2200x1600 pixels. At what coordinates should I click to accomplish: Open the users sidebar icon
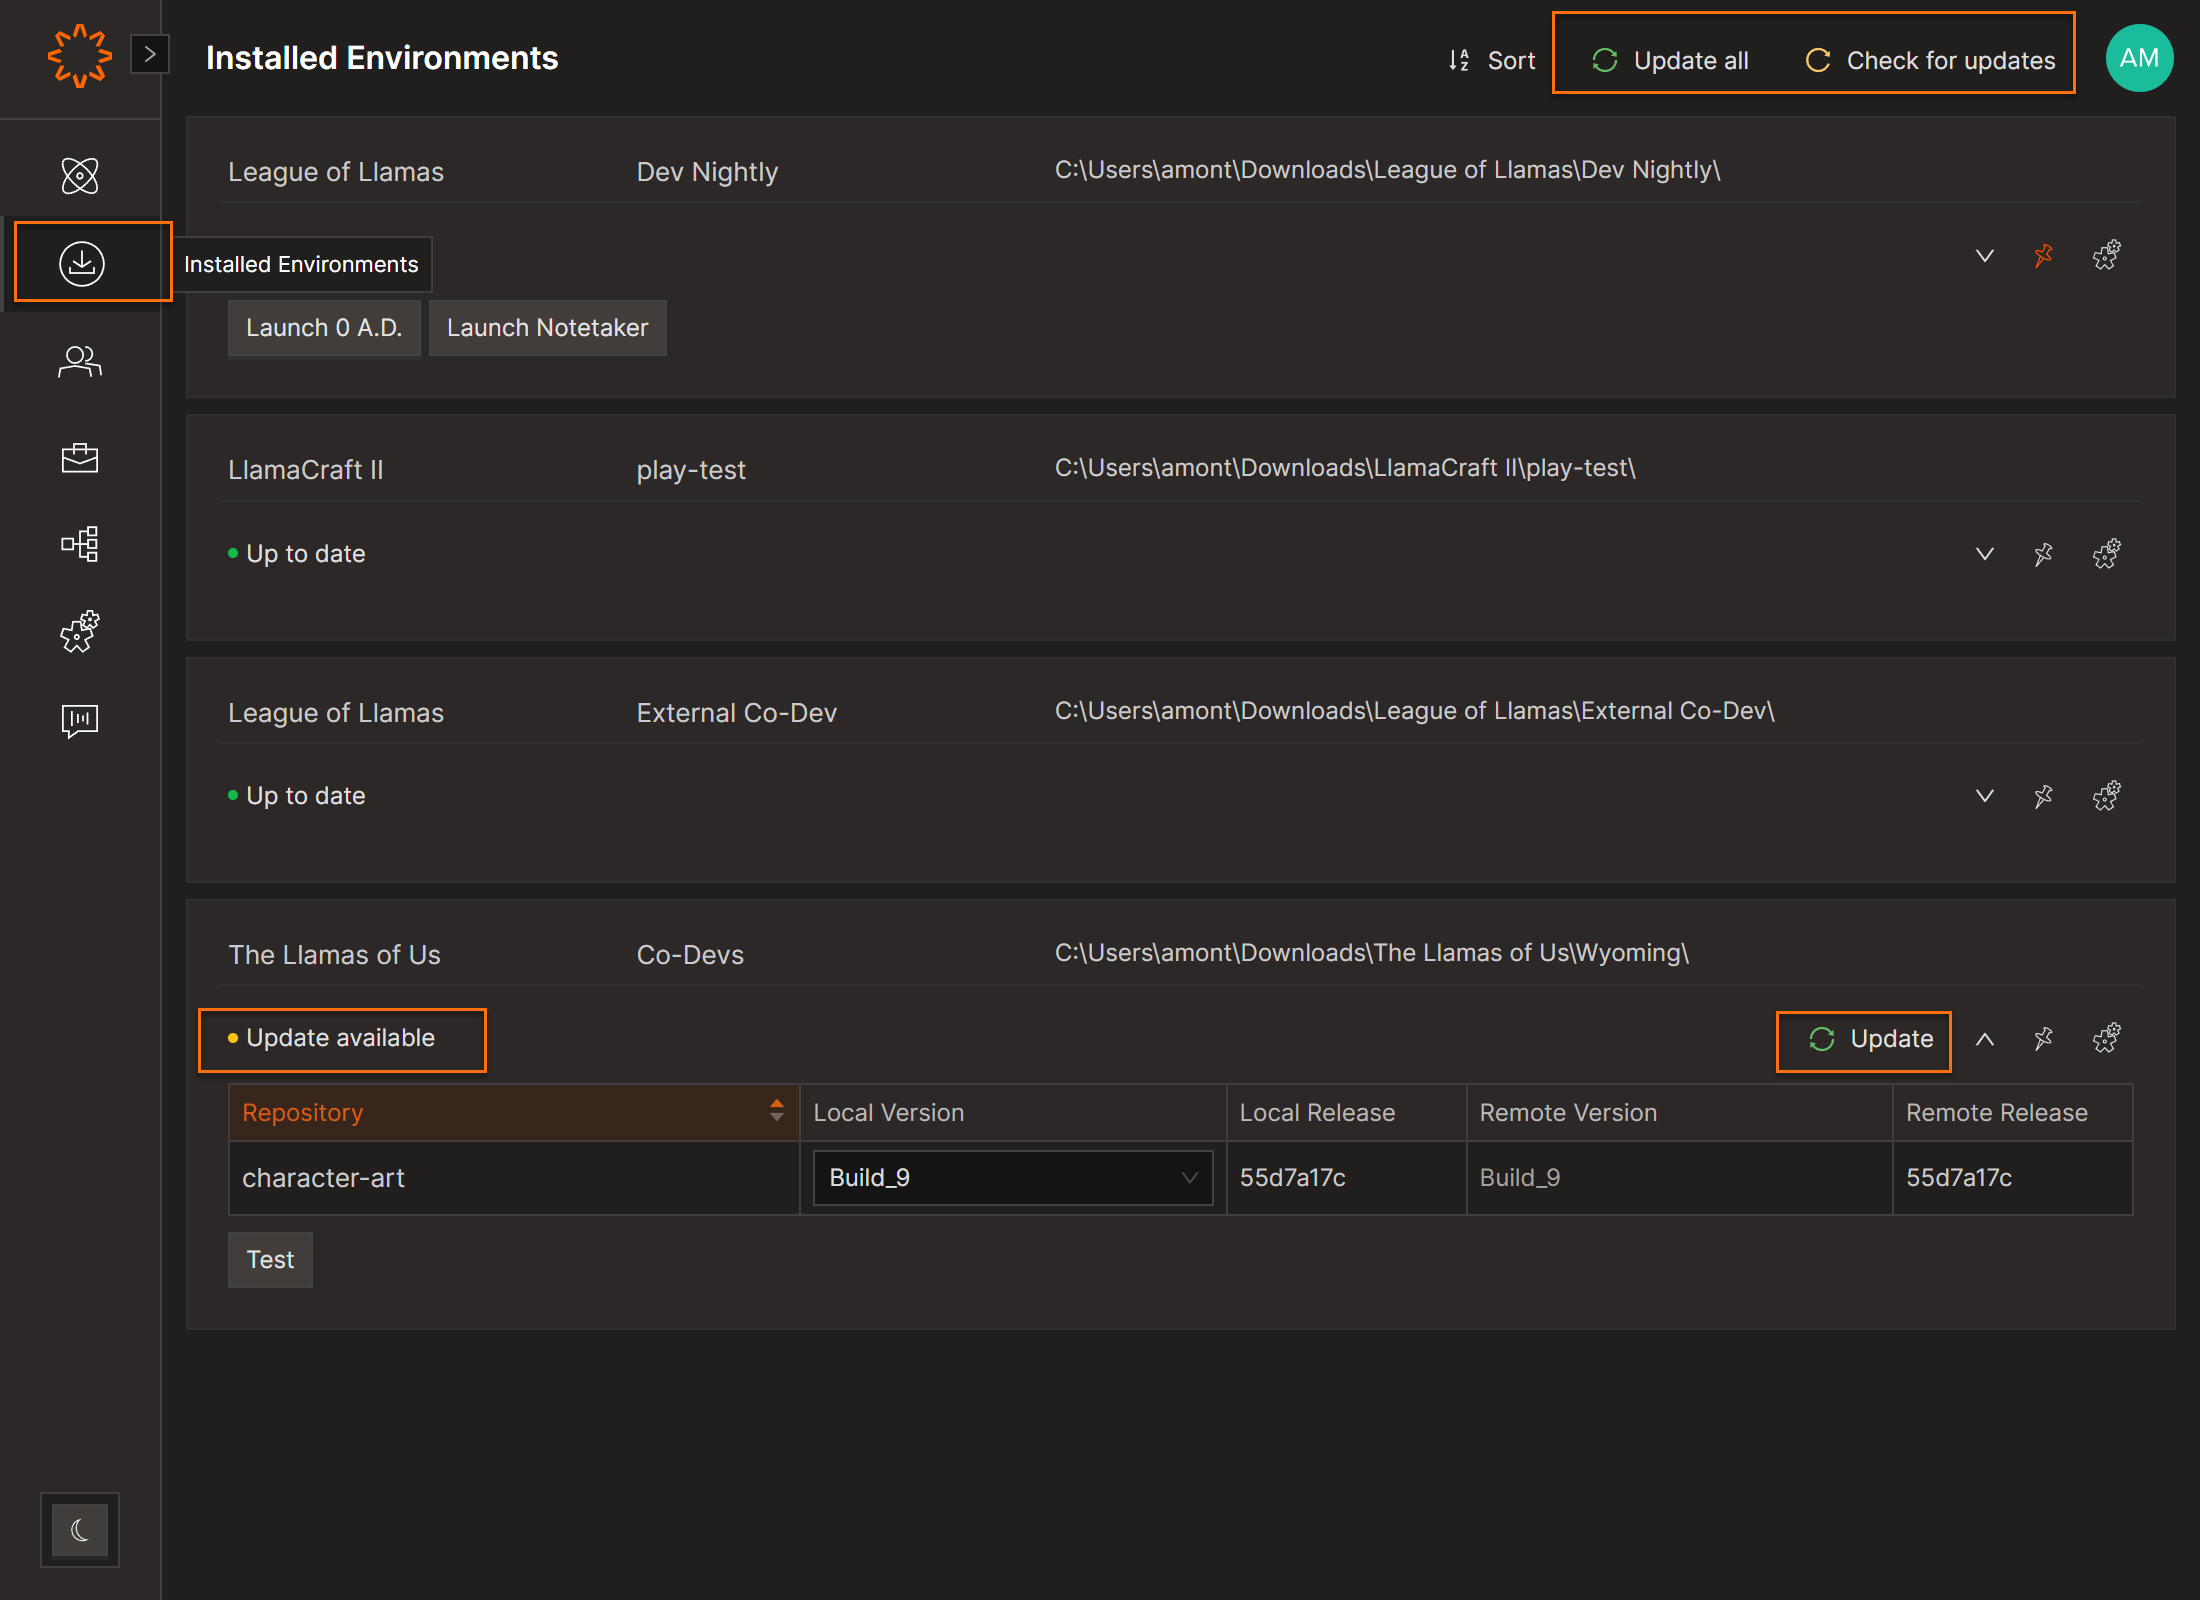(x=80, y=361)
